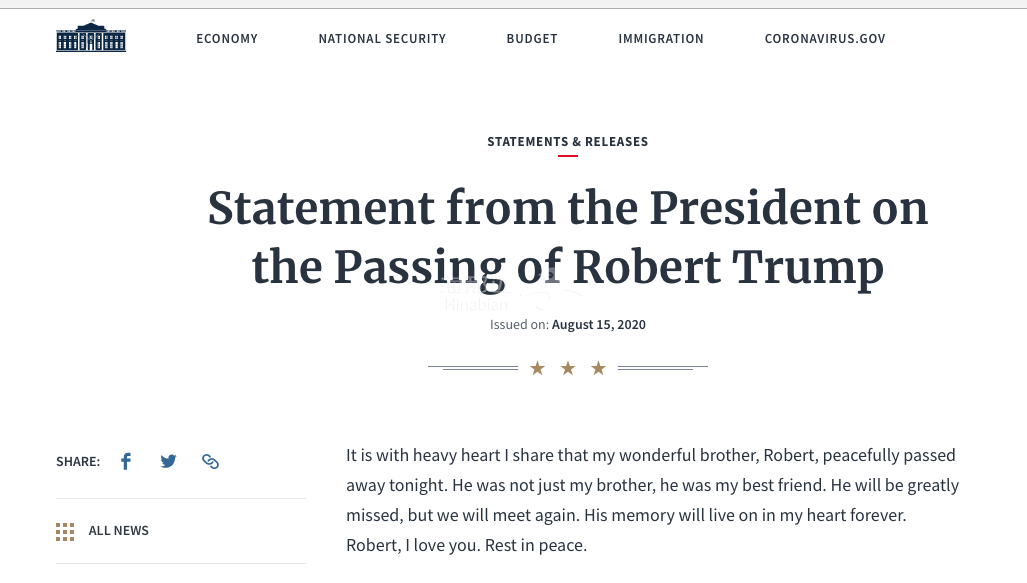The image size is (1027, 583).
Task: Go to National Security section
Action: [x=382, y=39]
